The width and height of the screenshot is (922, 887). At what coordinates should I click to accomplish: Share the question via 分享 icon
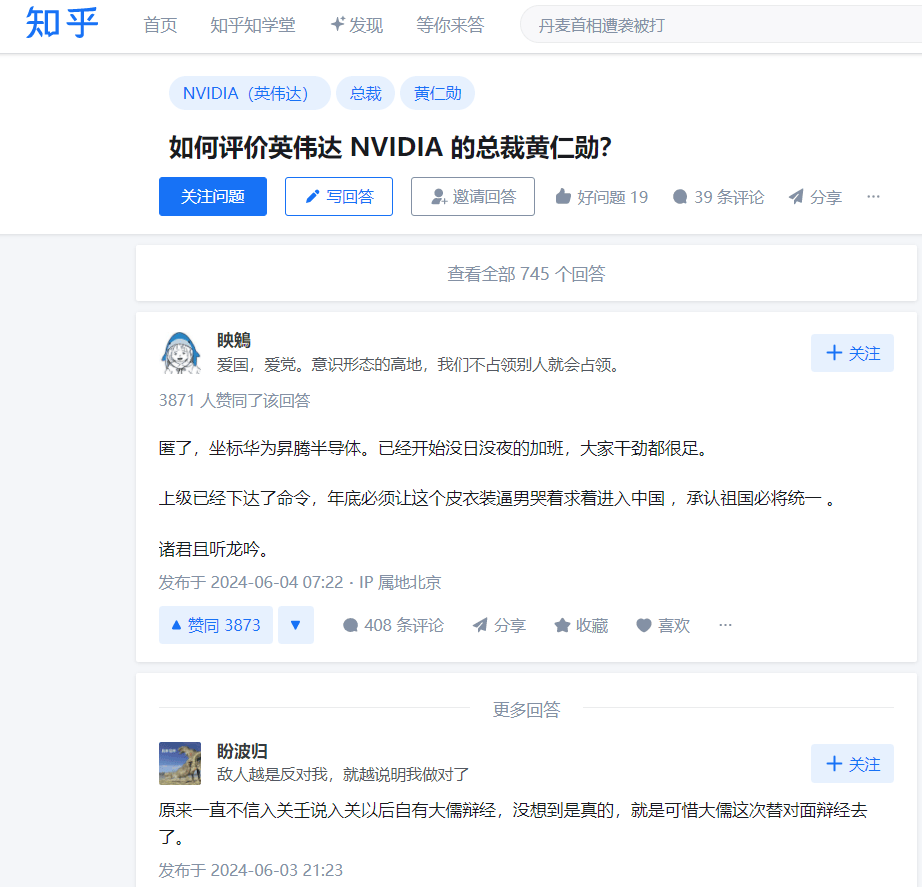(815, 197)
